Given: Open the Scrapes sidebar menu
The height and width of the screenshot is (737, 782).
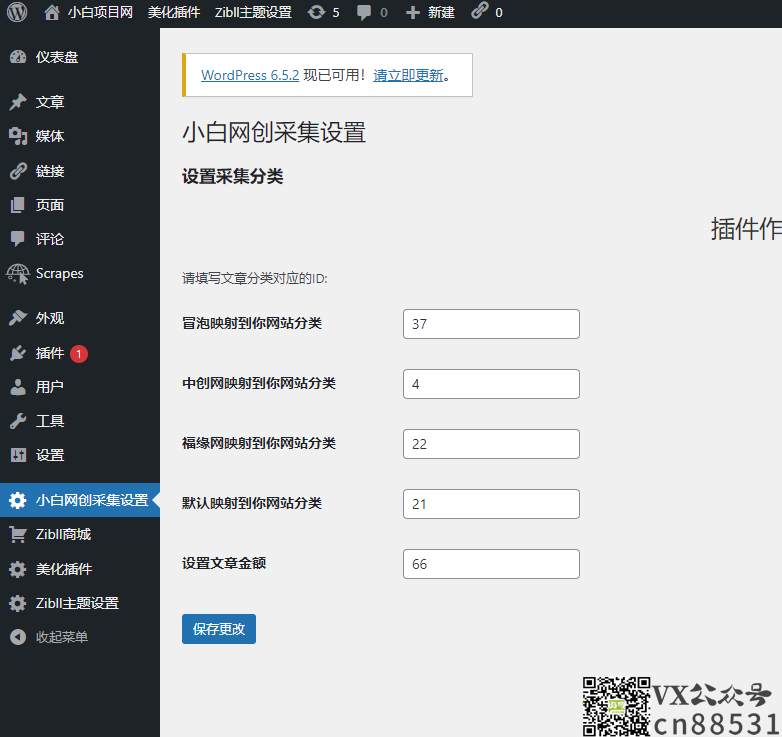Looking at the screenshot, I should click(59, 273).
